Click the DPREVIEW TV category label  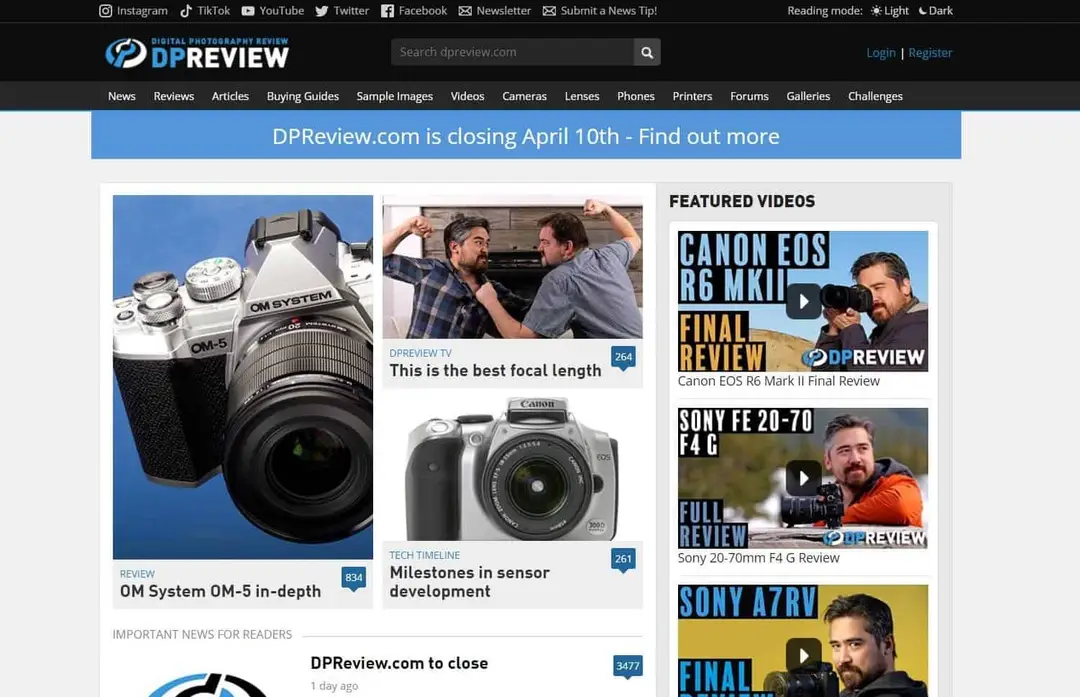(420, 353)
